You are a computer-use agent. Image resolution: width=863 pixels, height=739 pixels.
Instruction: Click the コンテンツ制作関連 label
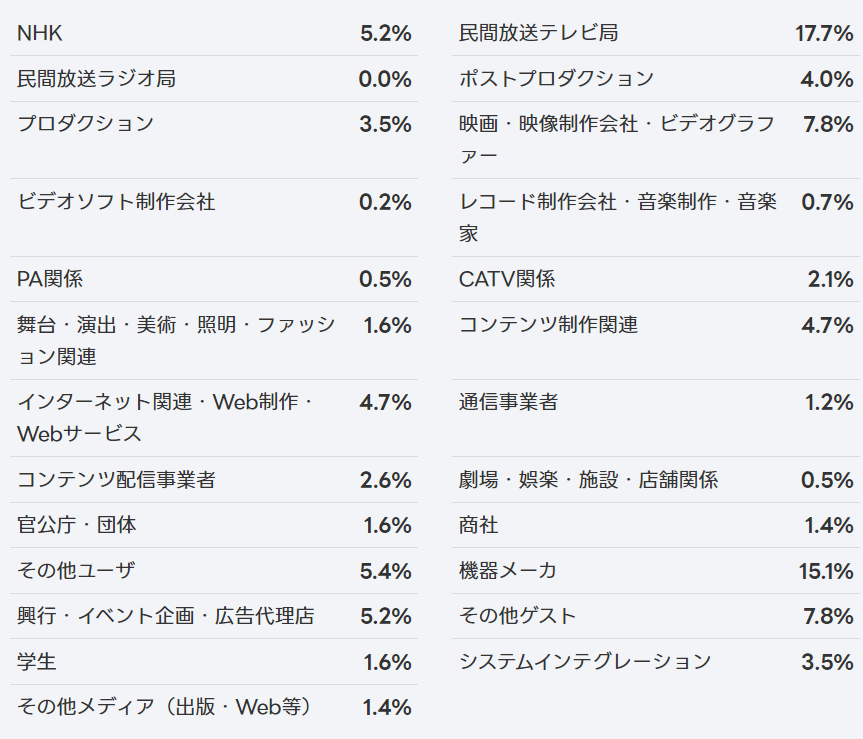549,325
